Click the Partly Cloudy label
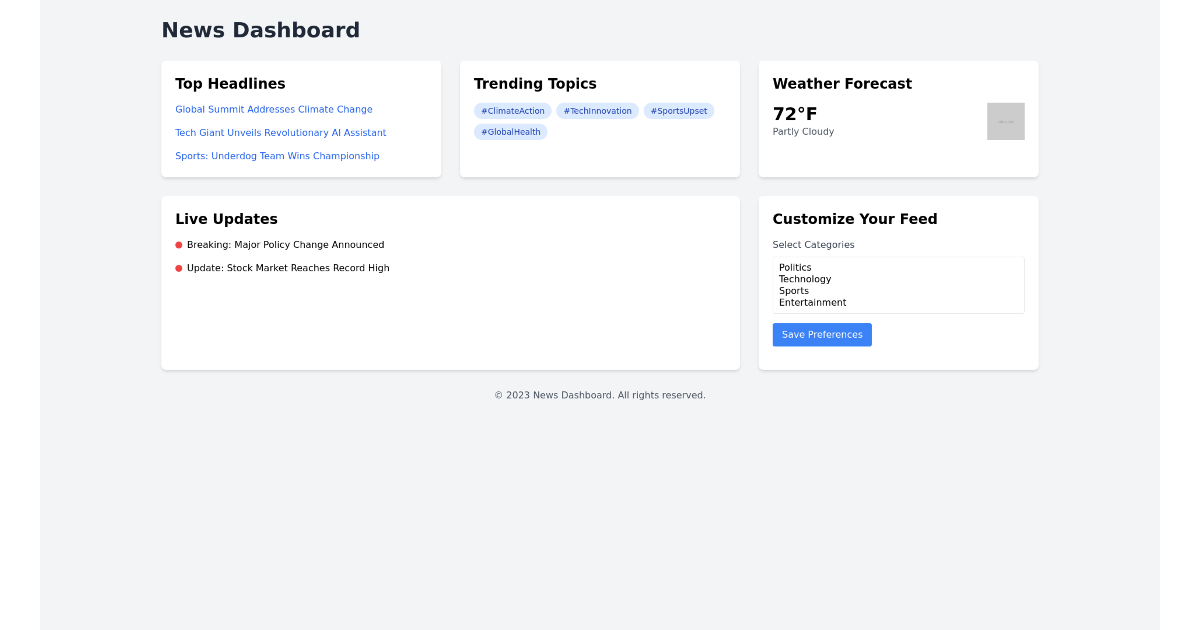Image resolution: width=1200 pixels, height=630 pixels. pyautogui.click(x=803, y=131)
